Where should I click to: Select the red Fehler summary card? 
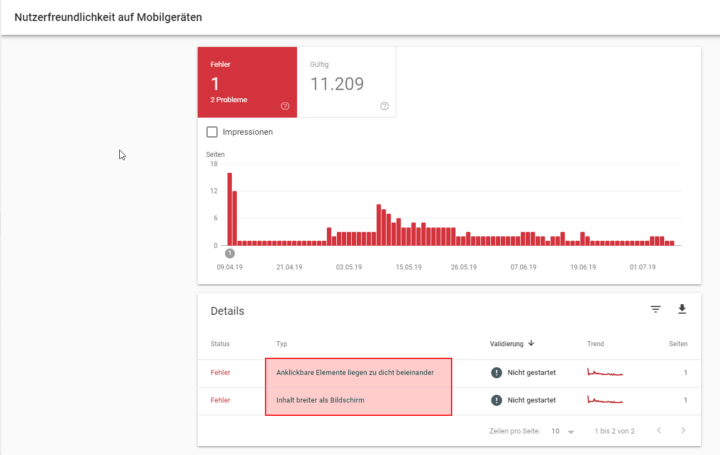click(248, 82)
